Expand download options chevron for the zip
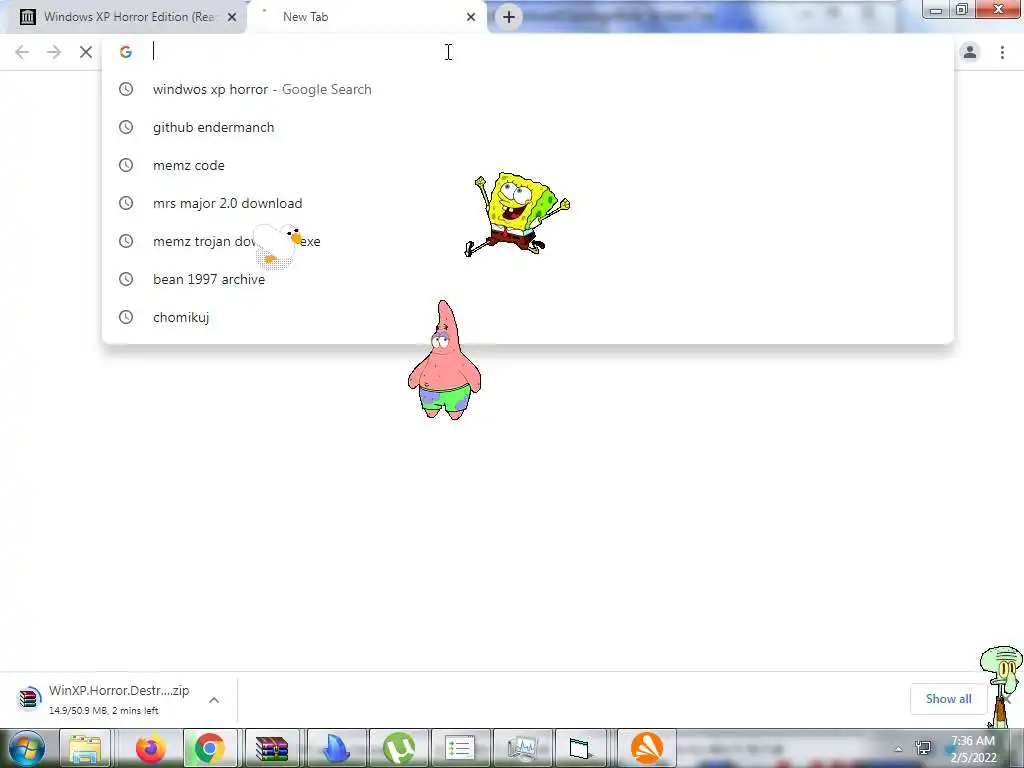This screenshot has width=1024, height=768. 214,700
